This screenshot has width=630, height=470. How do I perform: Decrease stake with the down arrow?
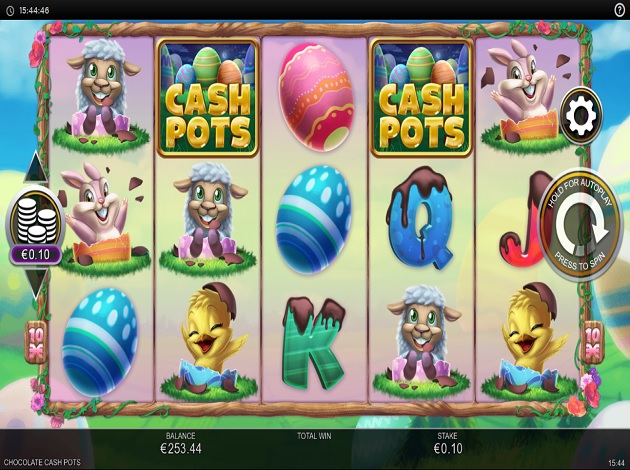coord(36,284)
